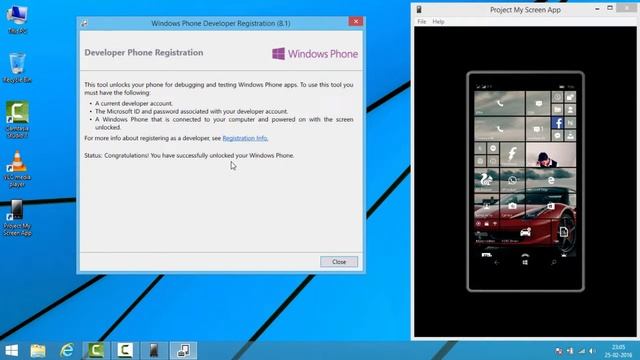Tap the Store tile on phone screen
Screen dimensions: 640x360
click(551, 206)
